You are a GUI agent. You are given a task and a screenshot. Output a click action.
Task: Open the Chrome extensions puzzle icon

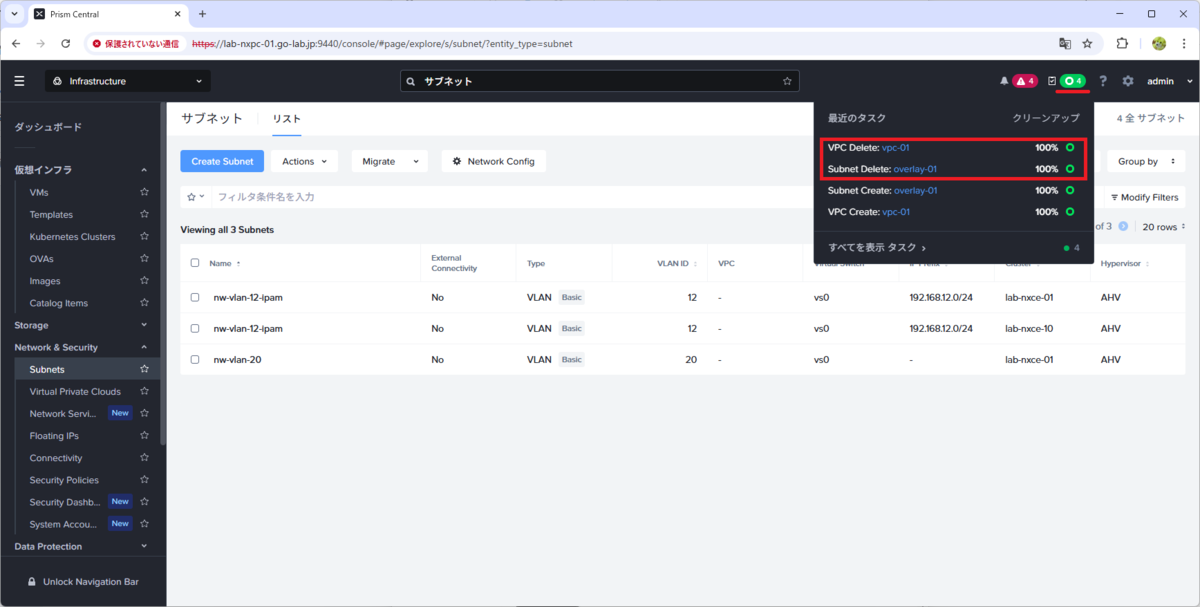click(x=1122, y=44)
